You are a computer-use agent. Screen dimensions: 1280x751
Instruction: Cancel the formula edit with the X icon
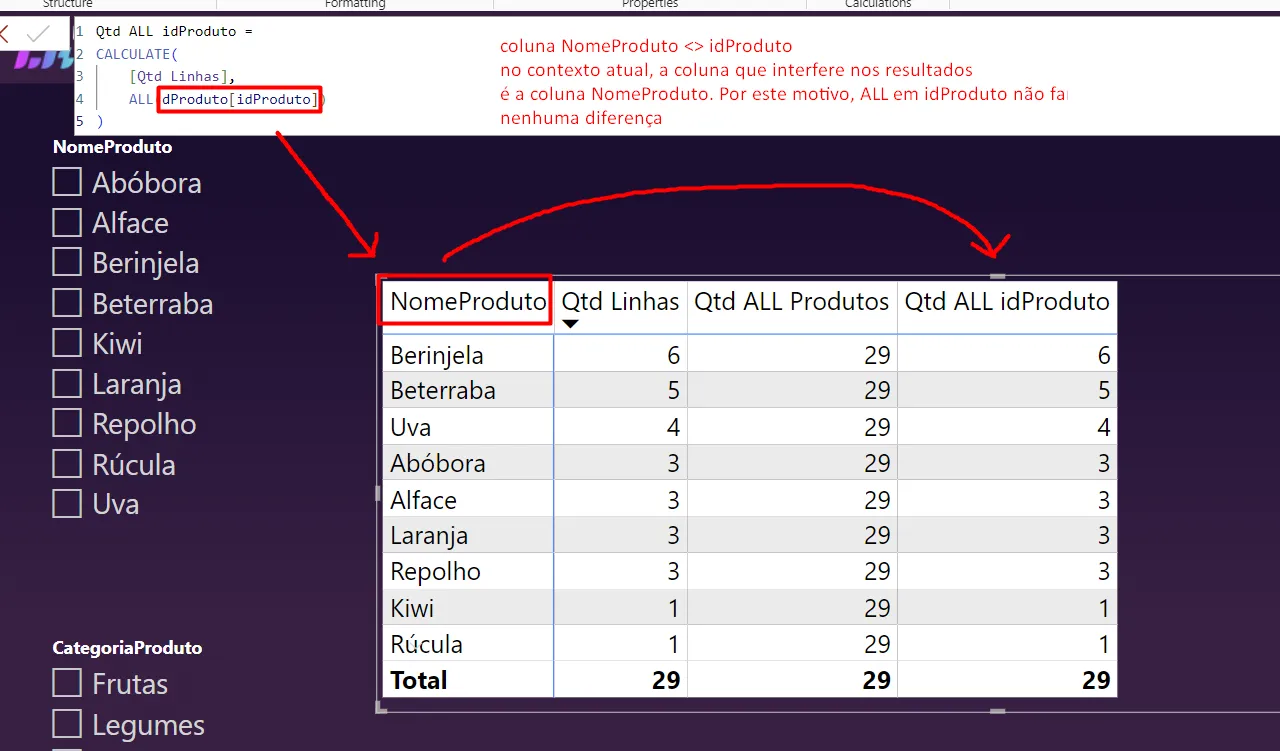tap(5, 34)
